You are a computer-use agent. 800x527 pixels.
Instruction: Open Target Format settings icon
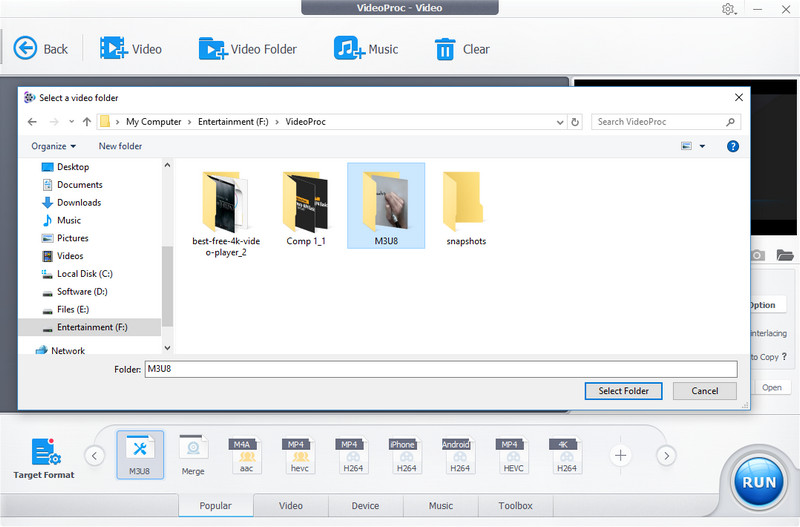pyautogui.click(x=46, y=452)
